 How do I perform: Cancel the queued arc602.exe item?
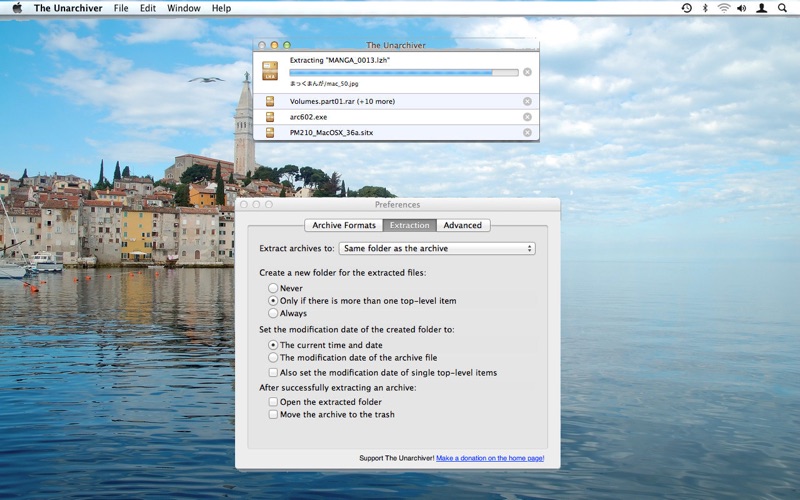(x=527, y=117)
